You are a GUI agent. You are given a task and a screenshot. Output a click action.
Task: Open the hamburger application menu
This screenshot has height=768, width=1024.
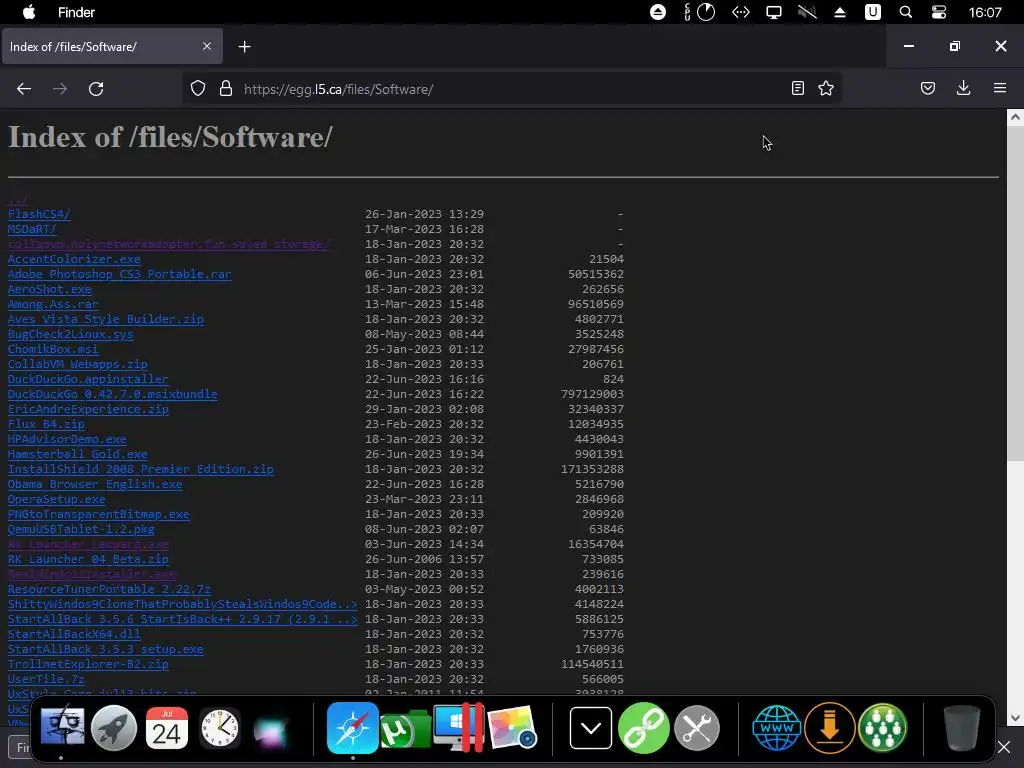tap(1000, 88)
